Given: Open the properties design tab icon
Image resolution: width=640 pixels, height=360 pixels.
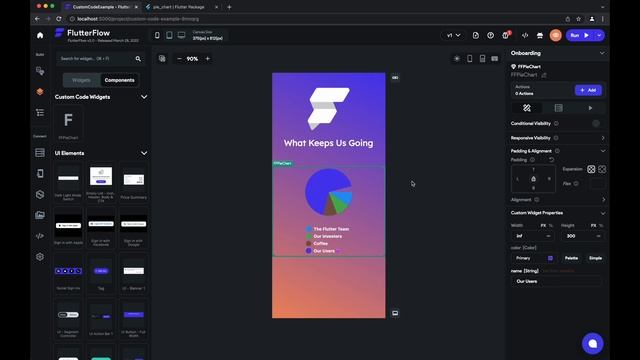Looking at the screenshot, I should [x=527, y=108].
